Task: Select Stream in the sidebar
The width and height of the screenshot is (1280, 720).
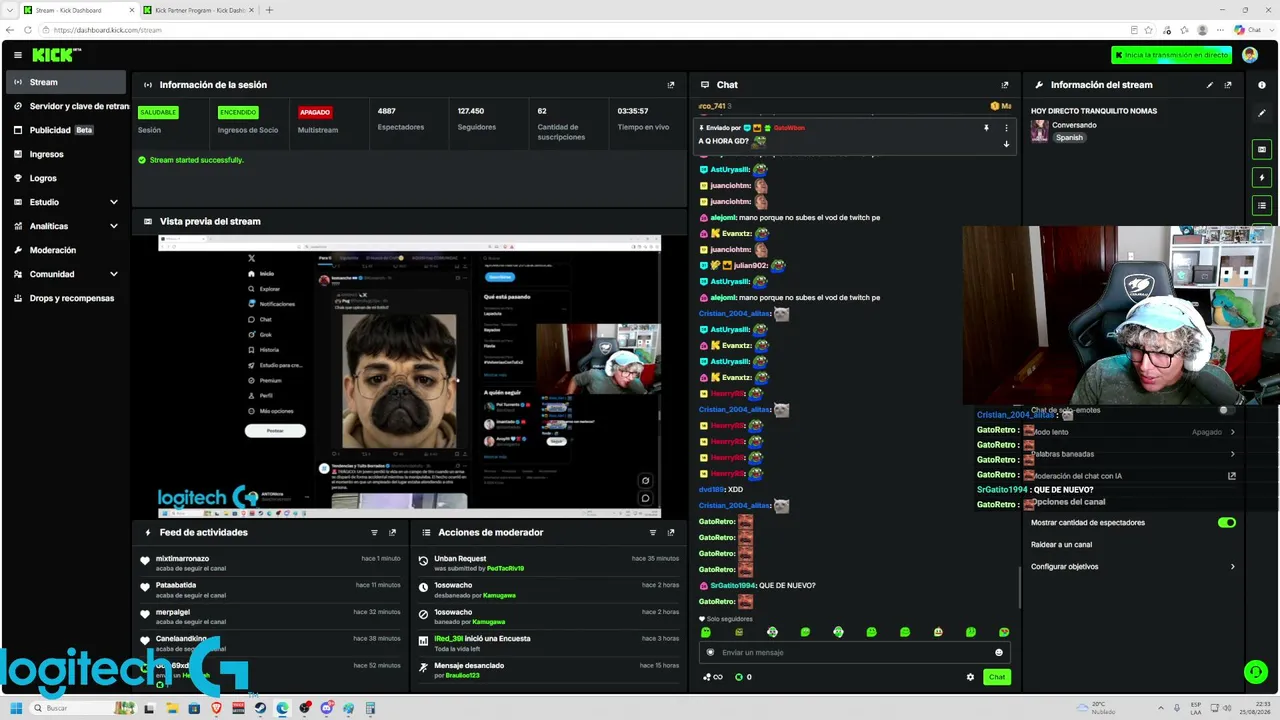Action: point(66,82)
